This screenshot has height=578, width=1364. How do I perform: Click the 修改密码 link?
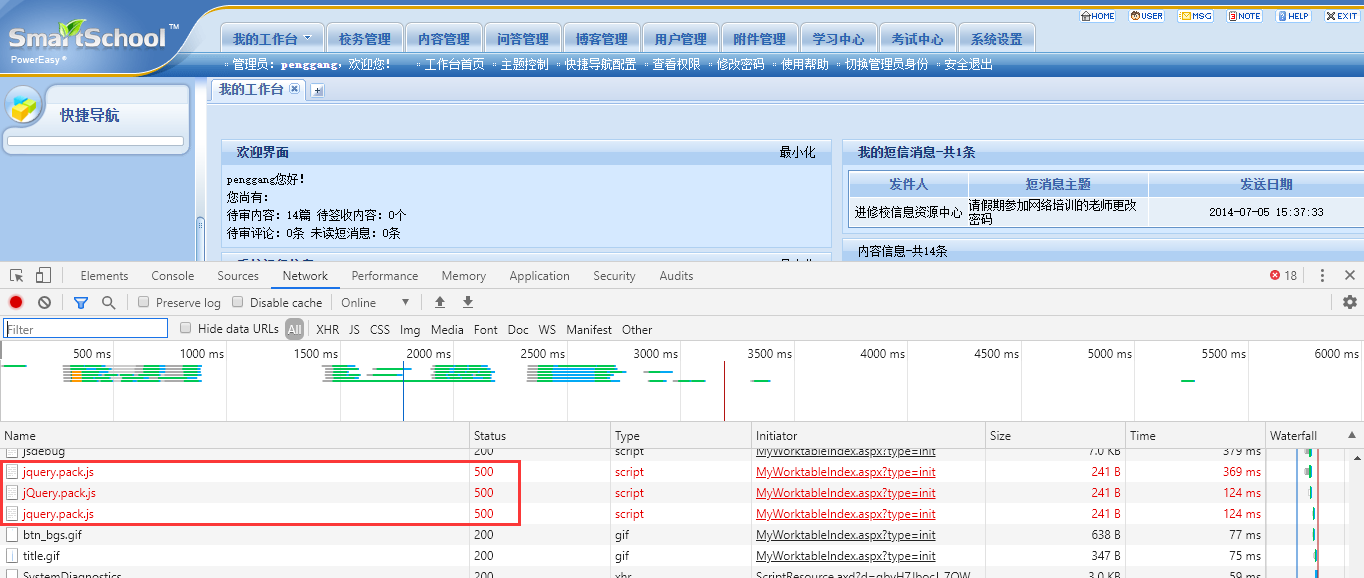740,64
